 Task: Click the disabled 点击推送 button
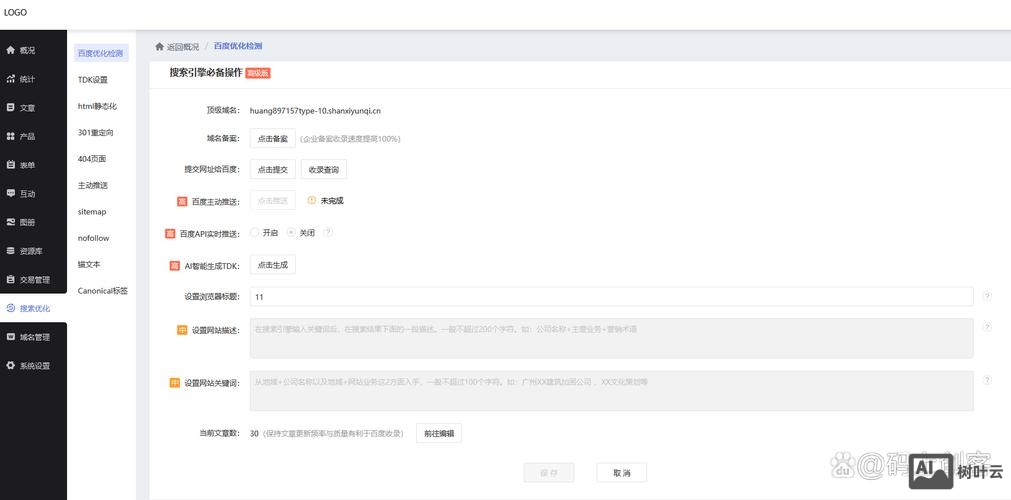(x=273, y=201)
